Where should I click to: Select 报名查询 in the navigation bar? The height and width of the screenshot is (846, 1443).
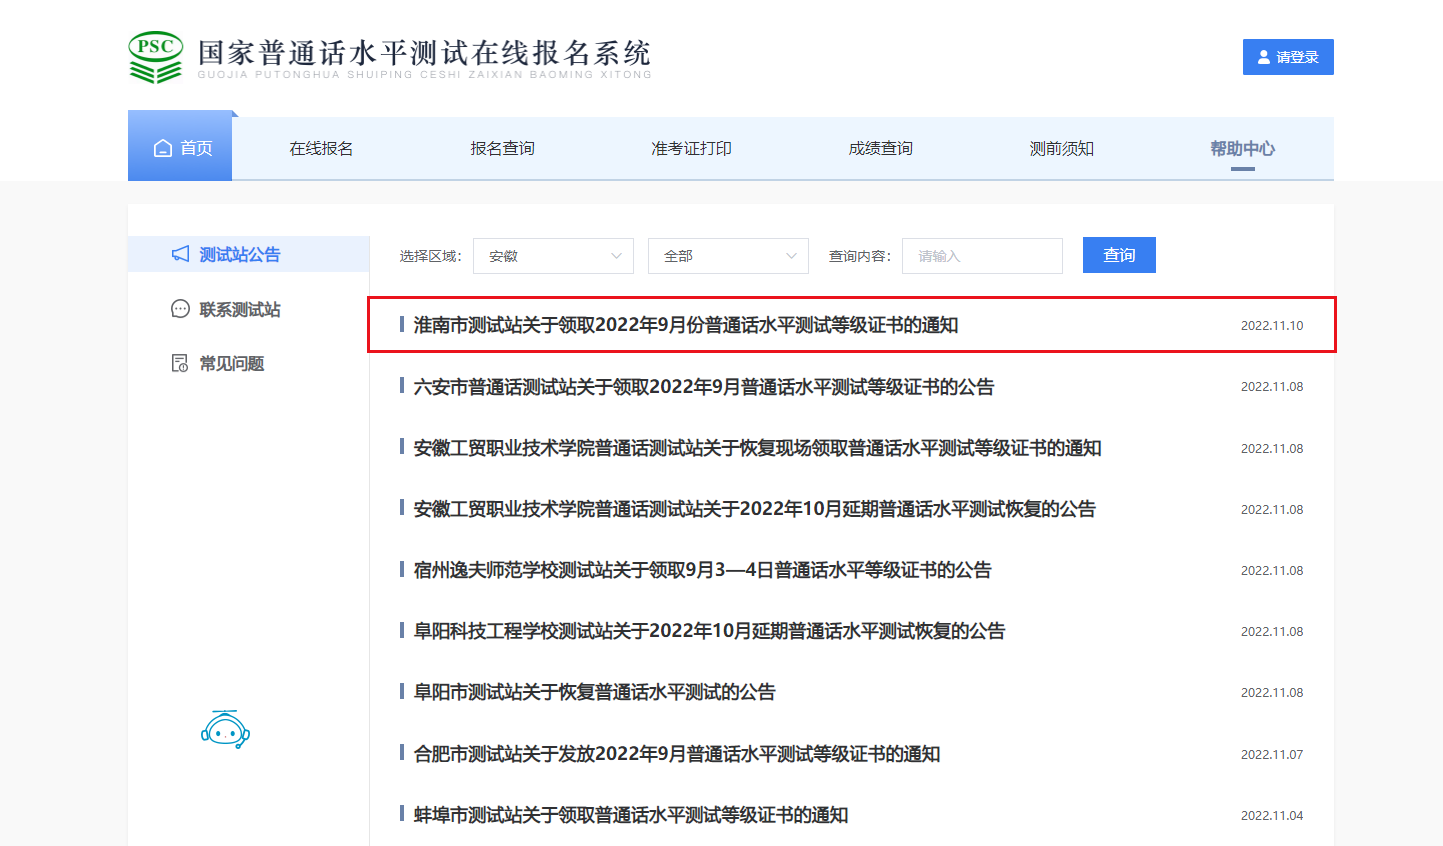coord(502,148)
